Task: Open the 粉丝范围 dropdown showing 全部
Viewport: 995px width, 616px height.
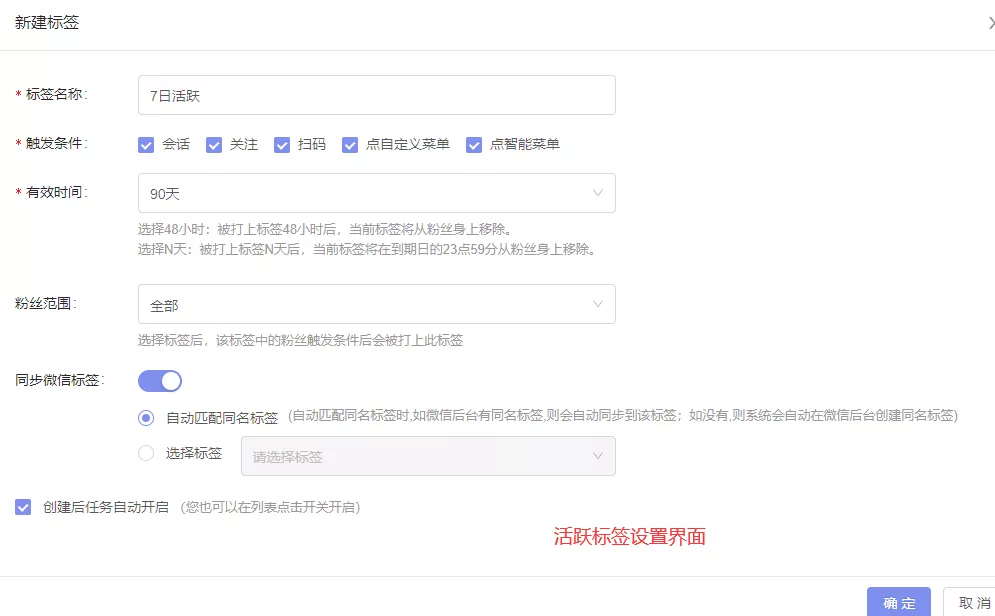Action: tap(376, 304)
